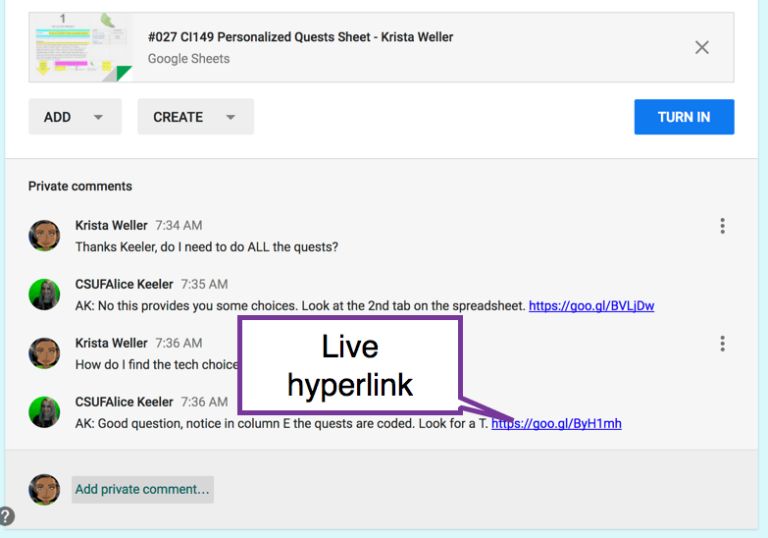Click CSUFAlice Keeler's avatar on 7:36 AM comment
This screenshot has height=538, width=768.
(44, 412)
